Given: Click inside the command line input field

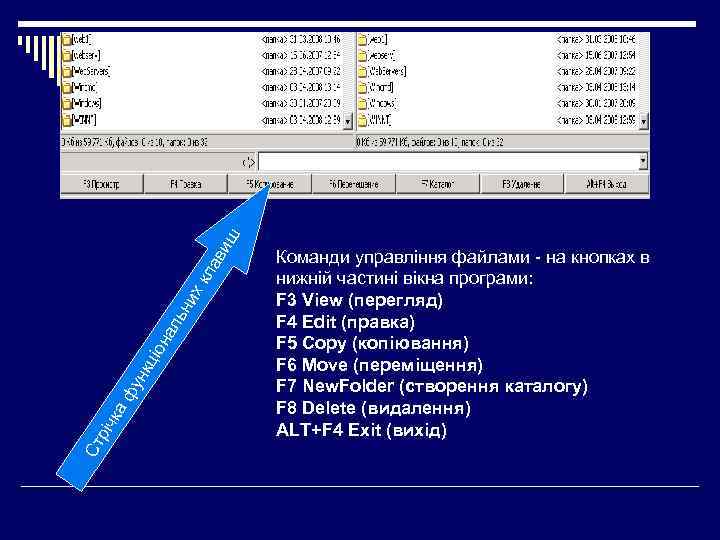Looking at the screenshot, I should (x=449, y=162).
